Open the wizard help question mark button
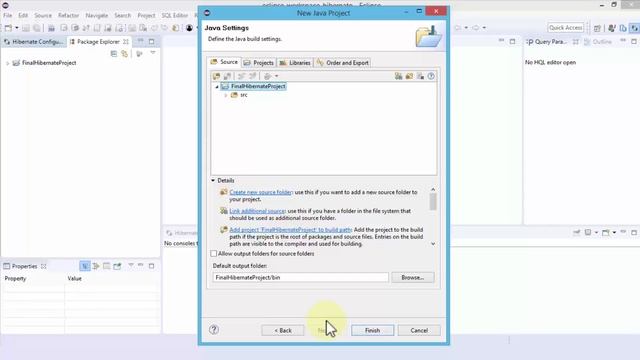Screen dimensions: 640x360 [214, 329]
